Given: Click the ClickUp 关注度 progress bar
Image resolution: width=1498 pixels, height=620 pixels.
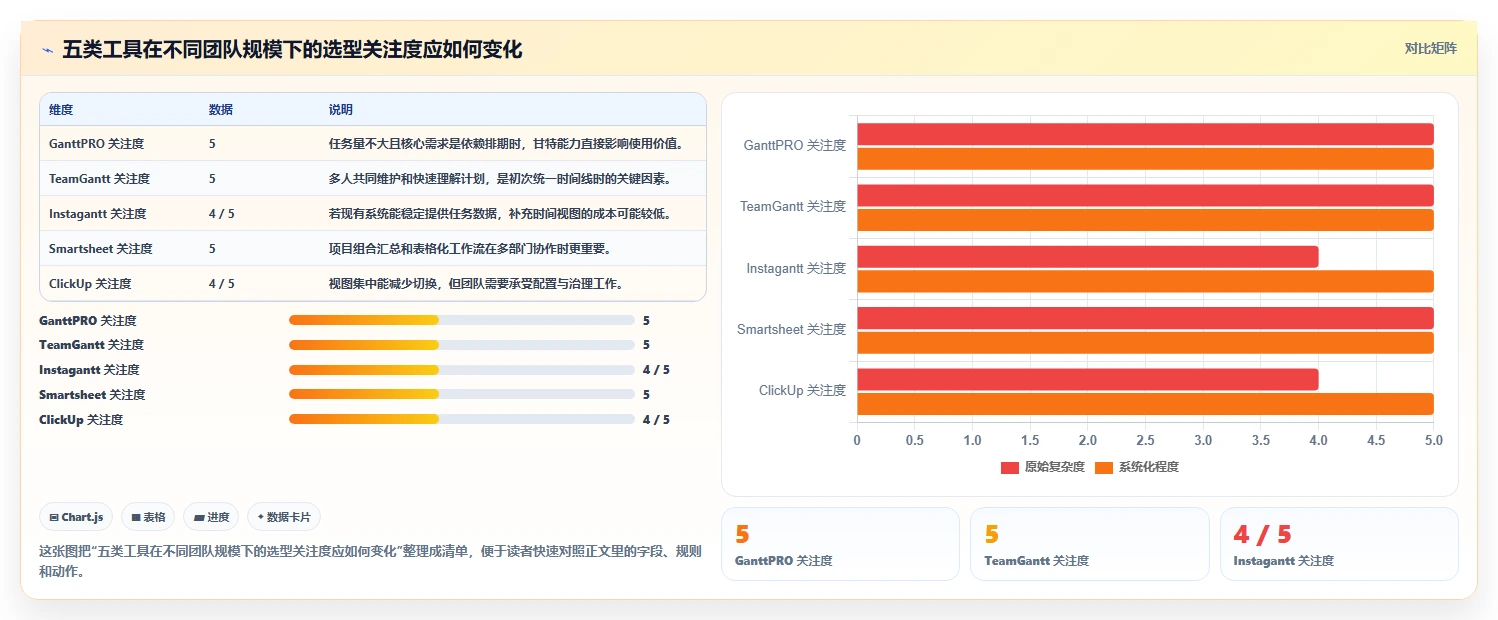Looking at the screenshot, I should tap(462, 419).
